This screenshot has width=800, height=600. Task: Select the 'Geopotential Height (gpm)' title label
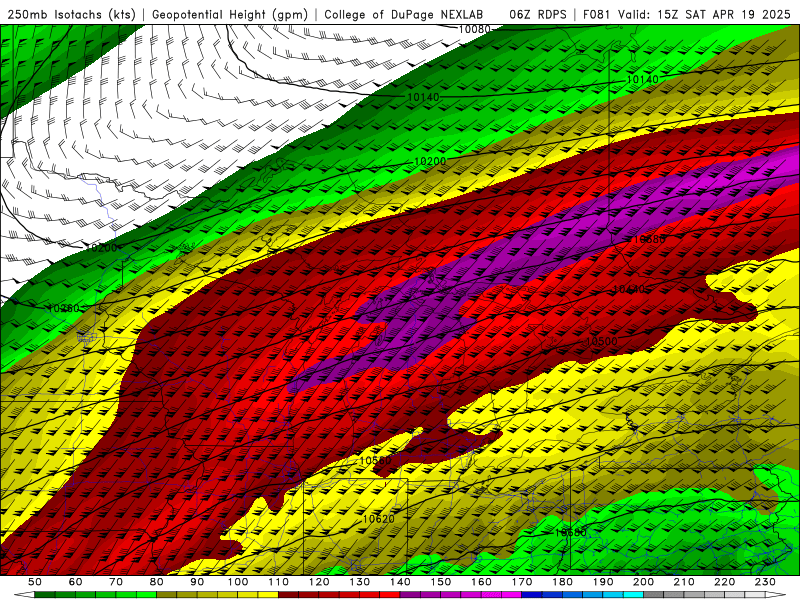point(230,14)
